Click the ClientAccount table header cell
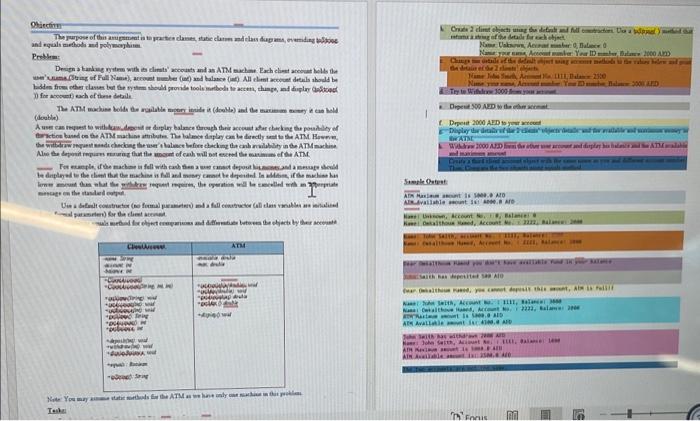Viewport: 700px width, 421px height. click(146, 248)
